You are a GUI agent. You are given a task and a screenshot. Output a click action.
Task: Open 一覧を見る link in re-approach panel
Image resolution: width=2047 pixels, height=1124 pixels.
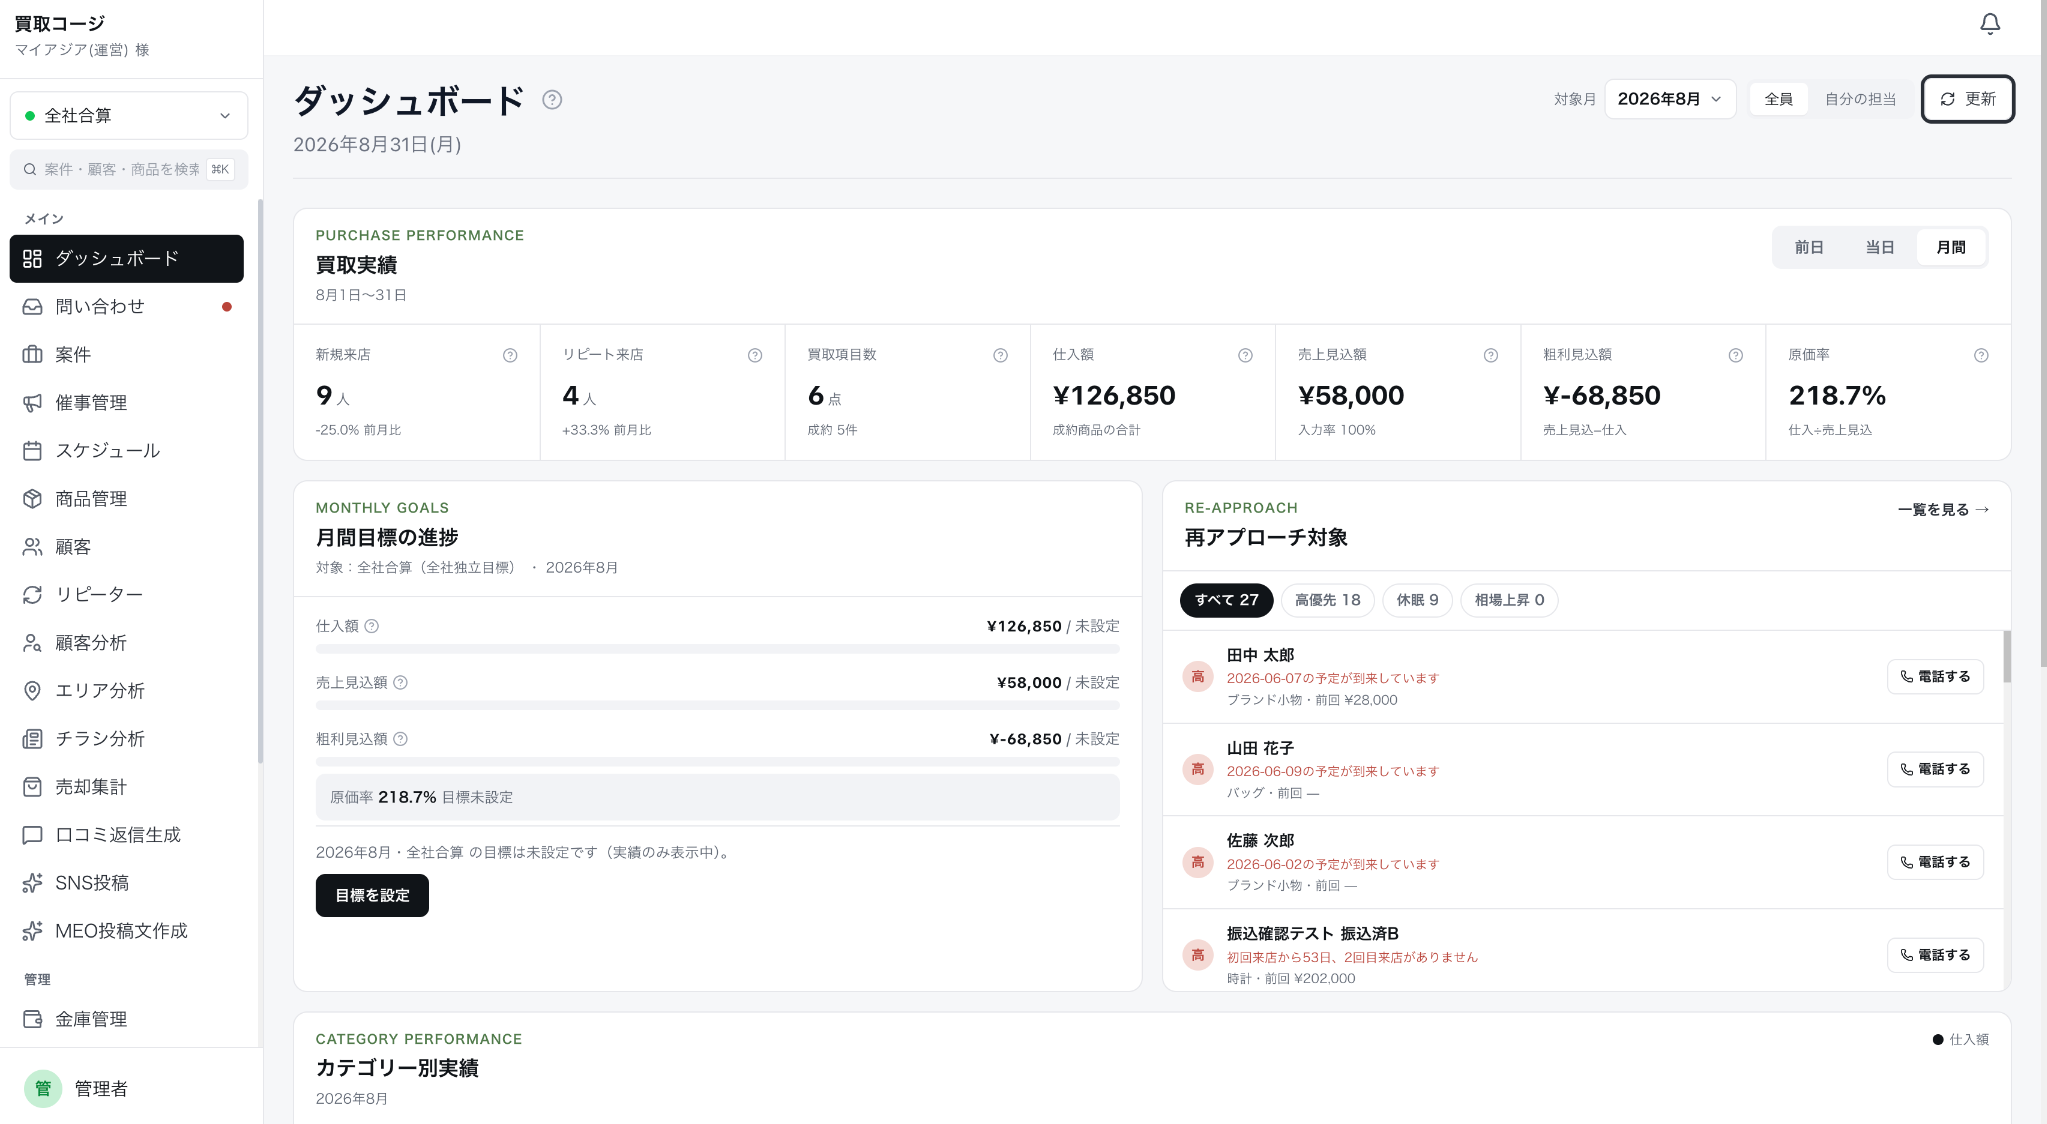point(1943,509)
